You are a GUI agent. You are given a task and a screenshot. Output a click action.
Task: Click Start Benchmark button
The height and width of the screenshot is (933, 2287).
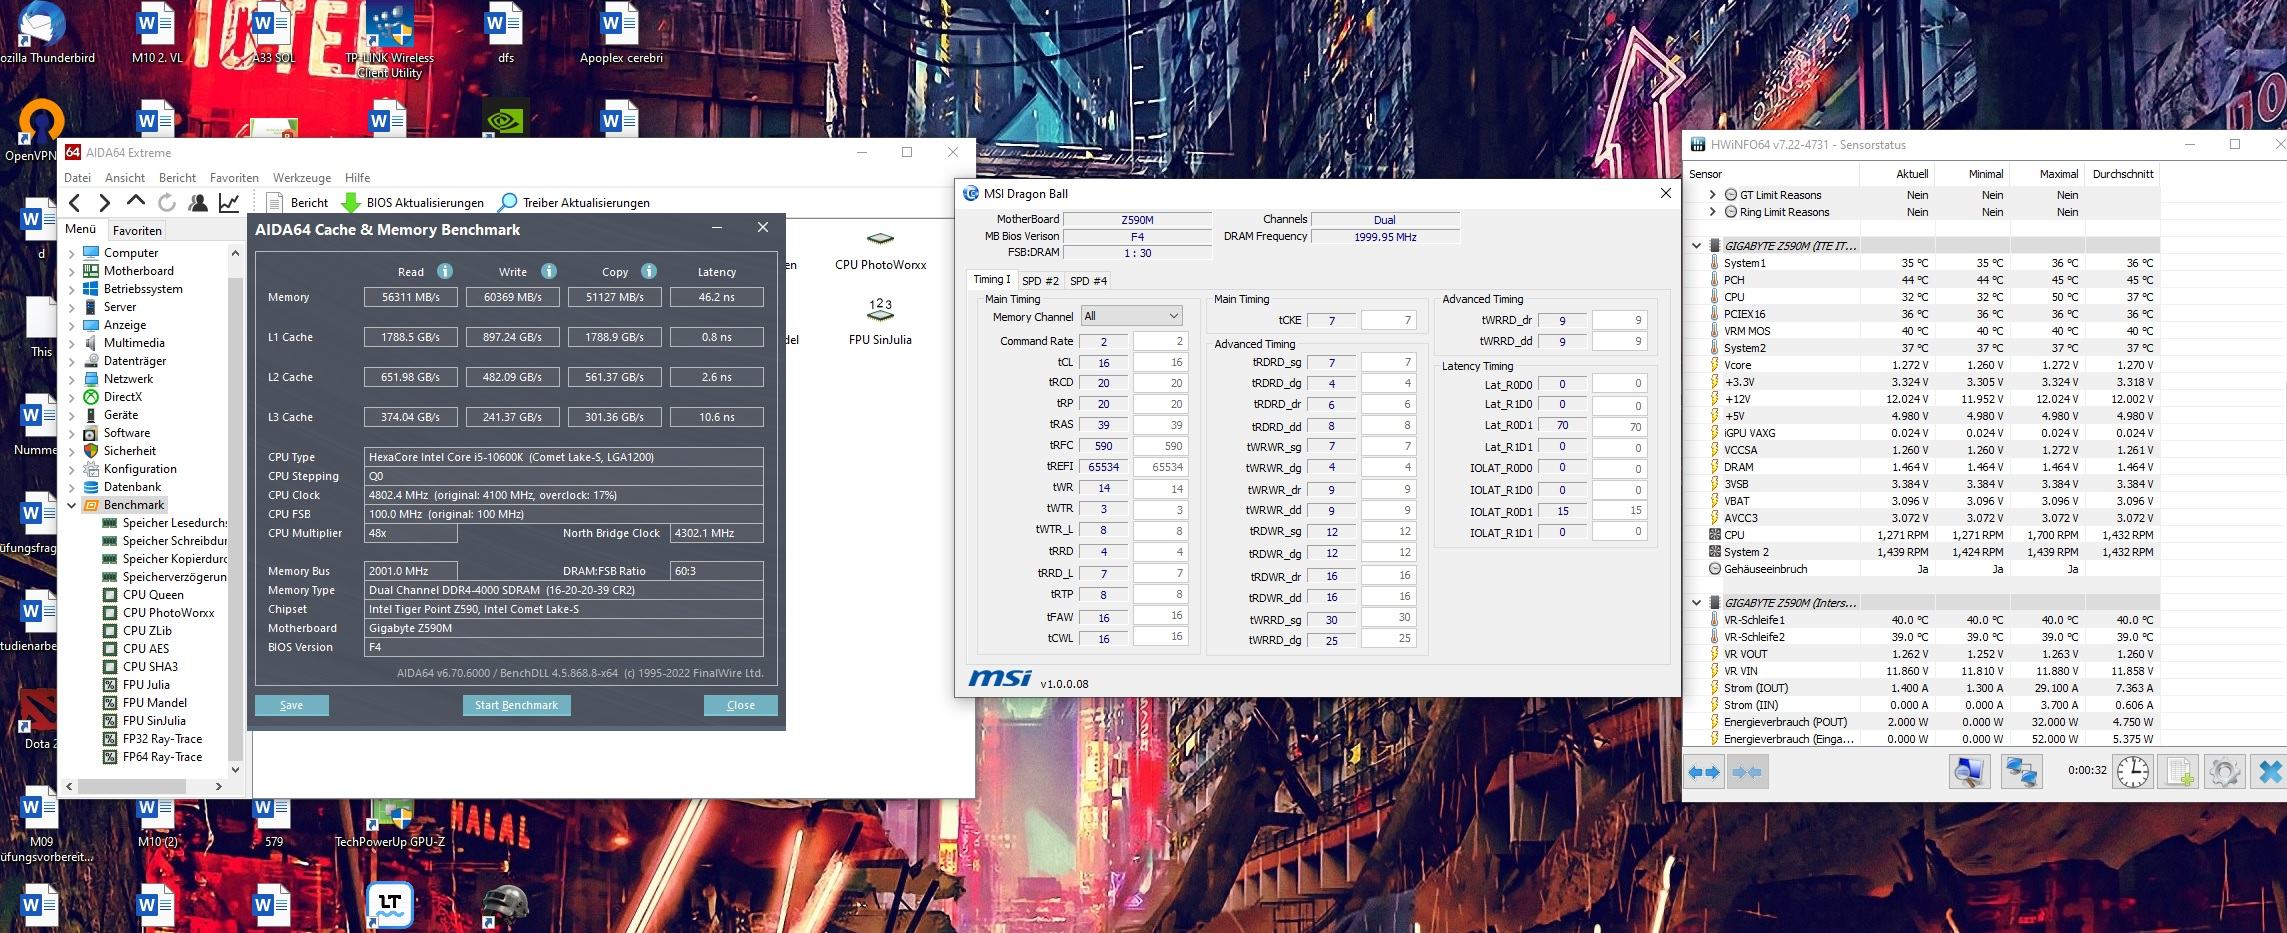click(x=516, y=705)
